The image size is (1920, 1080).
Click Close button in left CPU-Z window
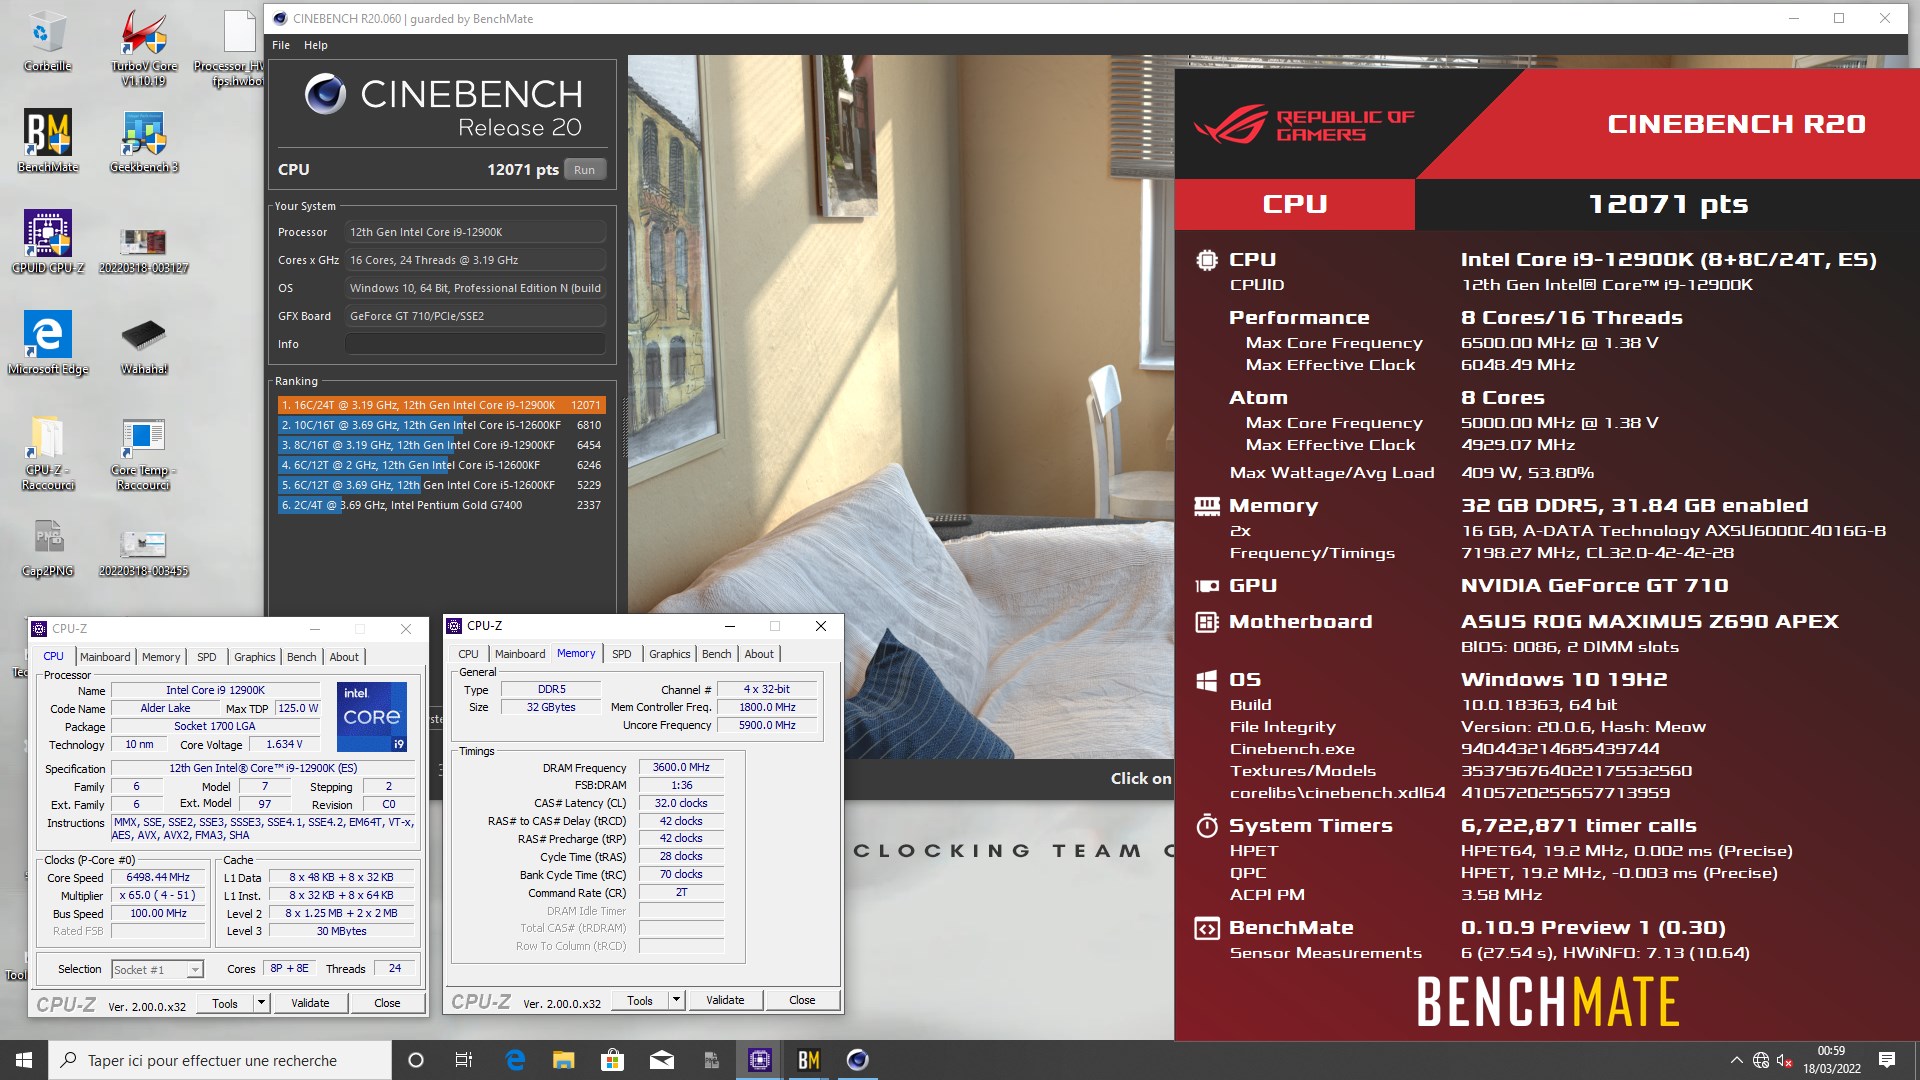click(388, 1003)
